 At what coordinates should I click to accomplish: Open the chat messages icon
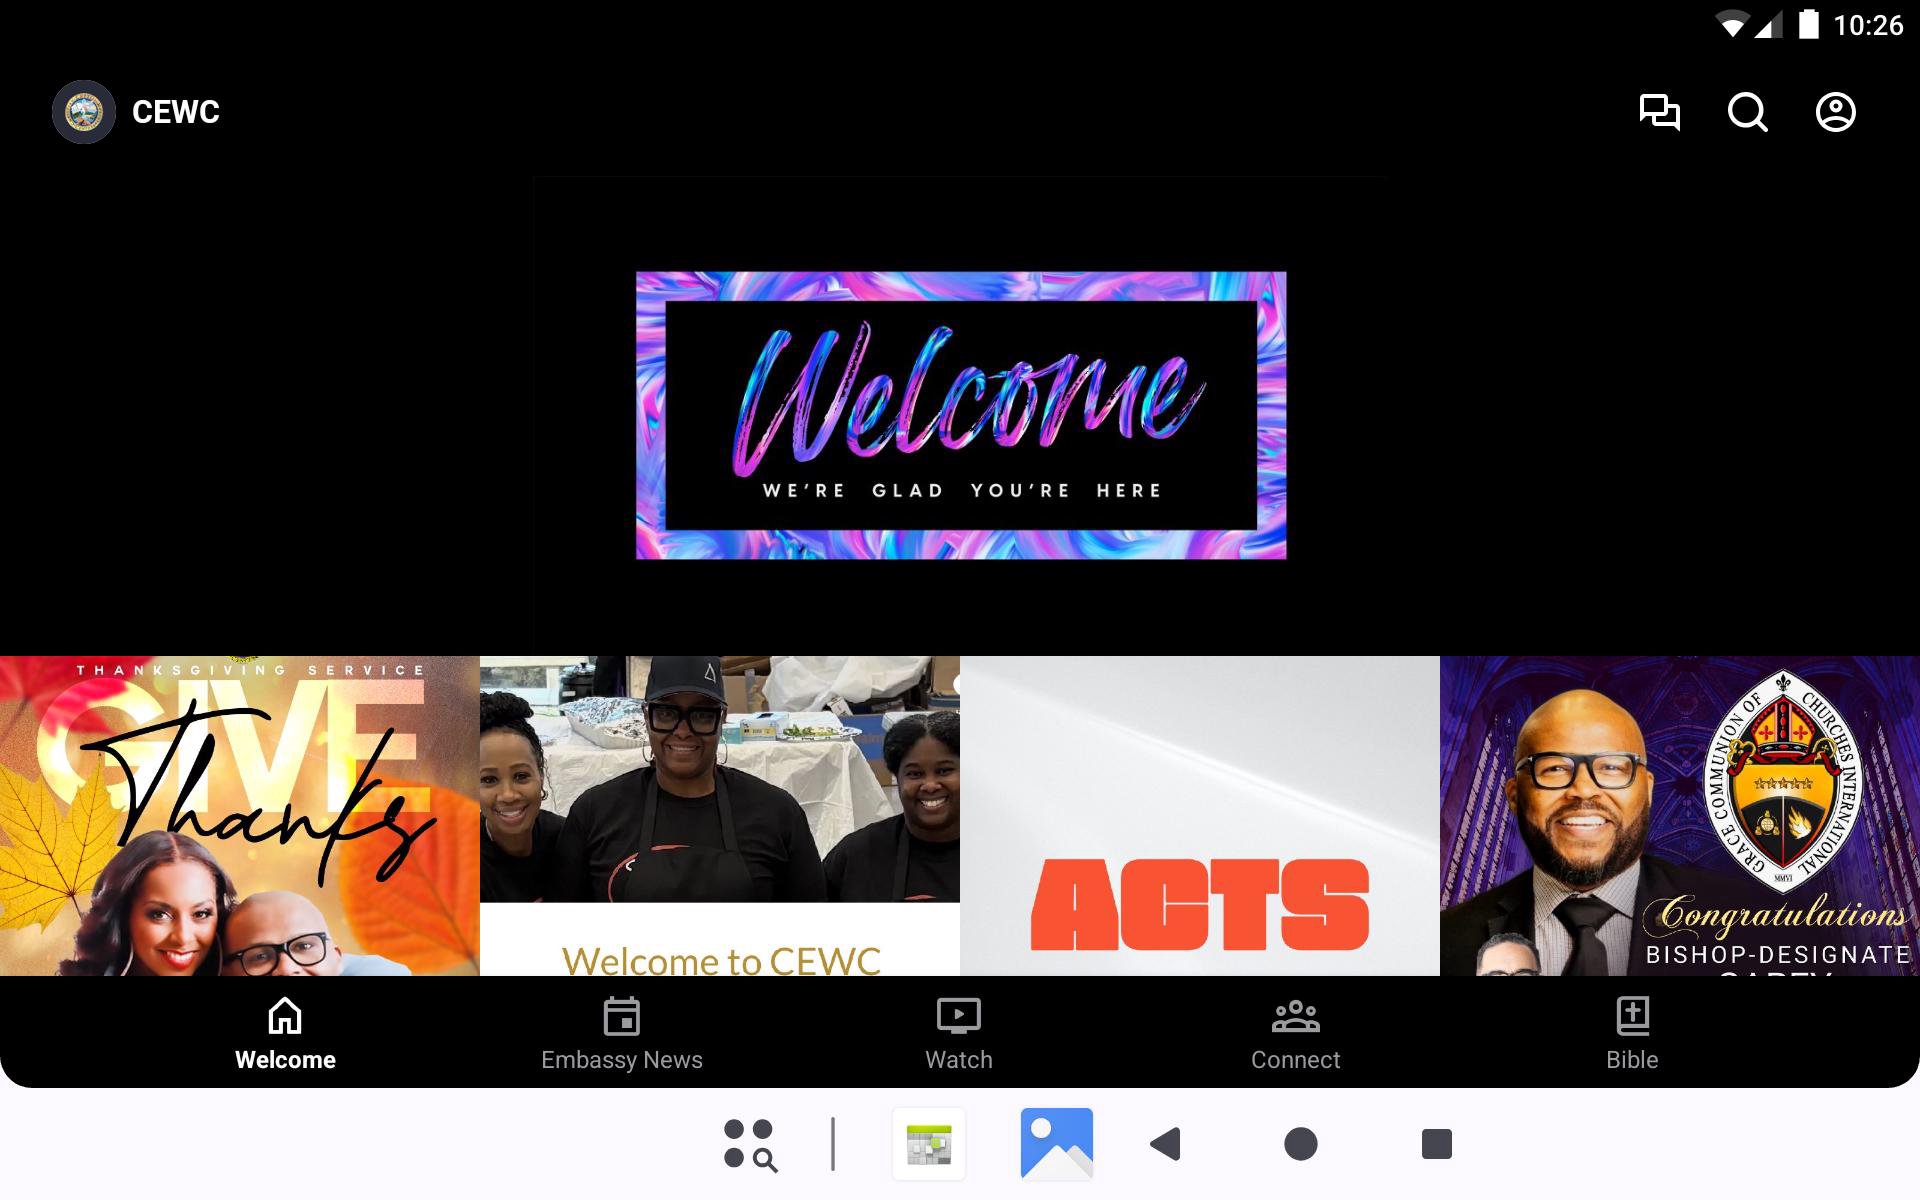point(1659,112)
